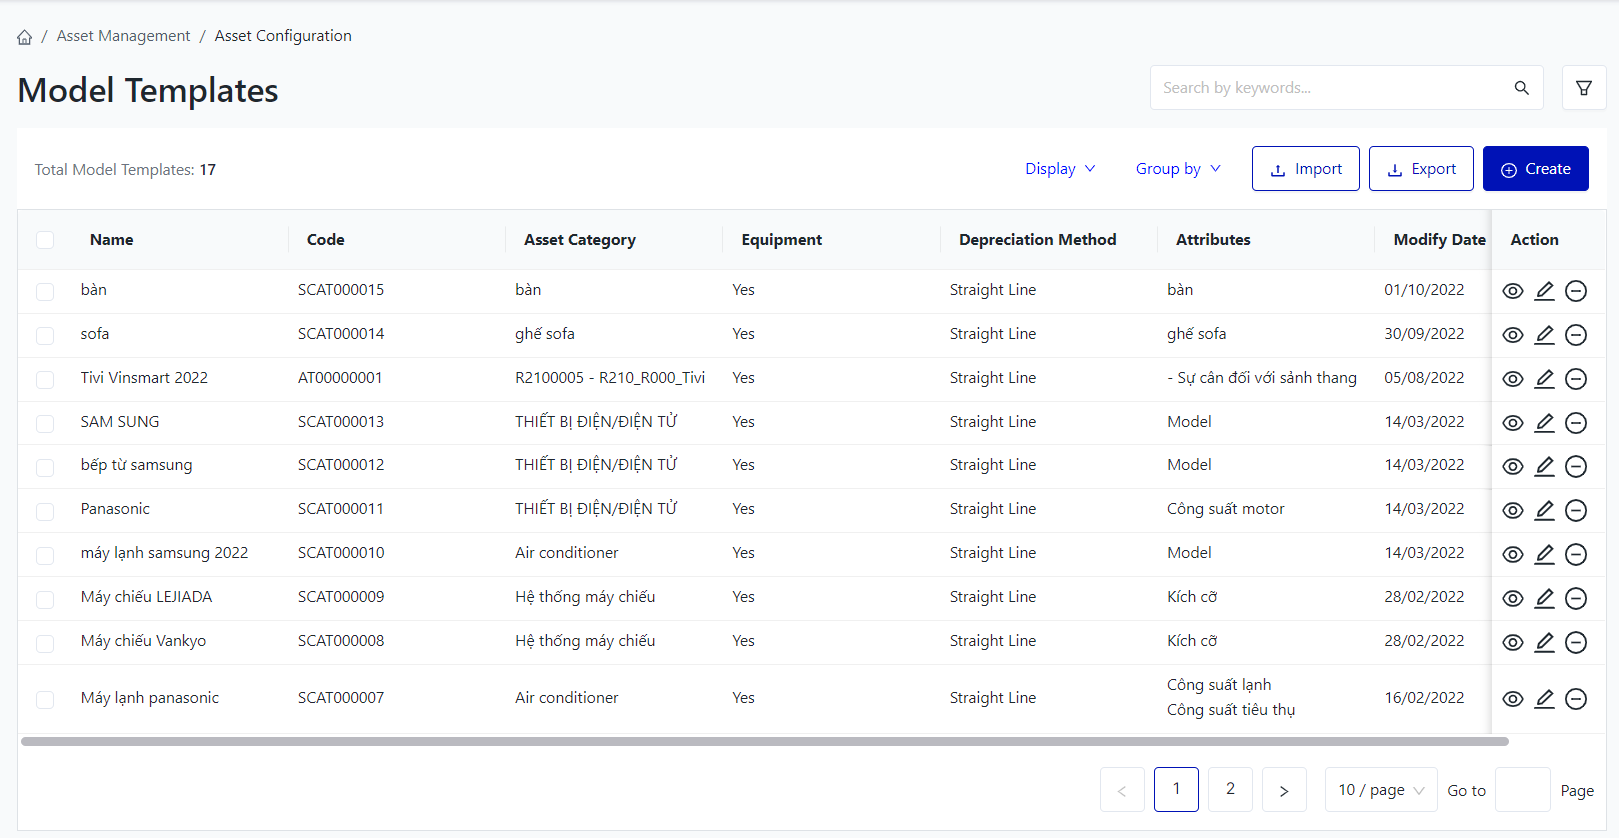Click the Export button
Viewport: 1619px width, 838px height.
(1421, 169)
